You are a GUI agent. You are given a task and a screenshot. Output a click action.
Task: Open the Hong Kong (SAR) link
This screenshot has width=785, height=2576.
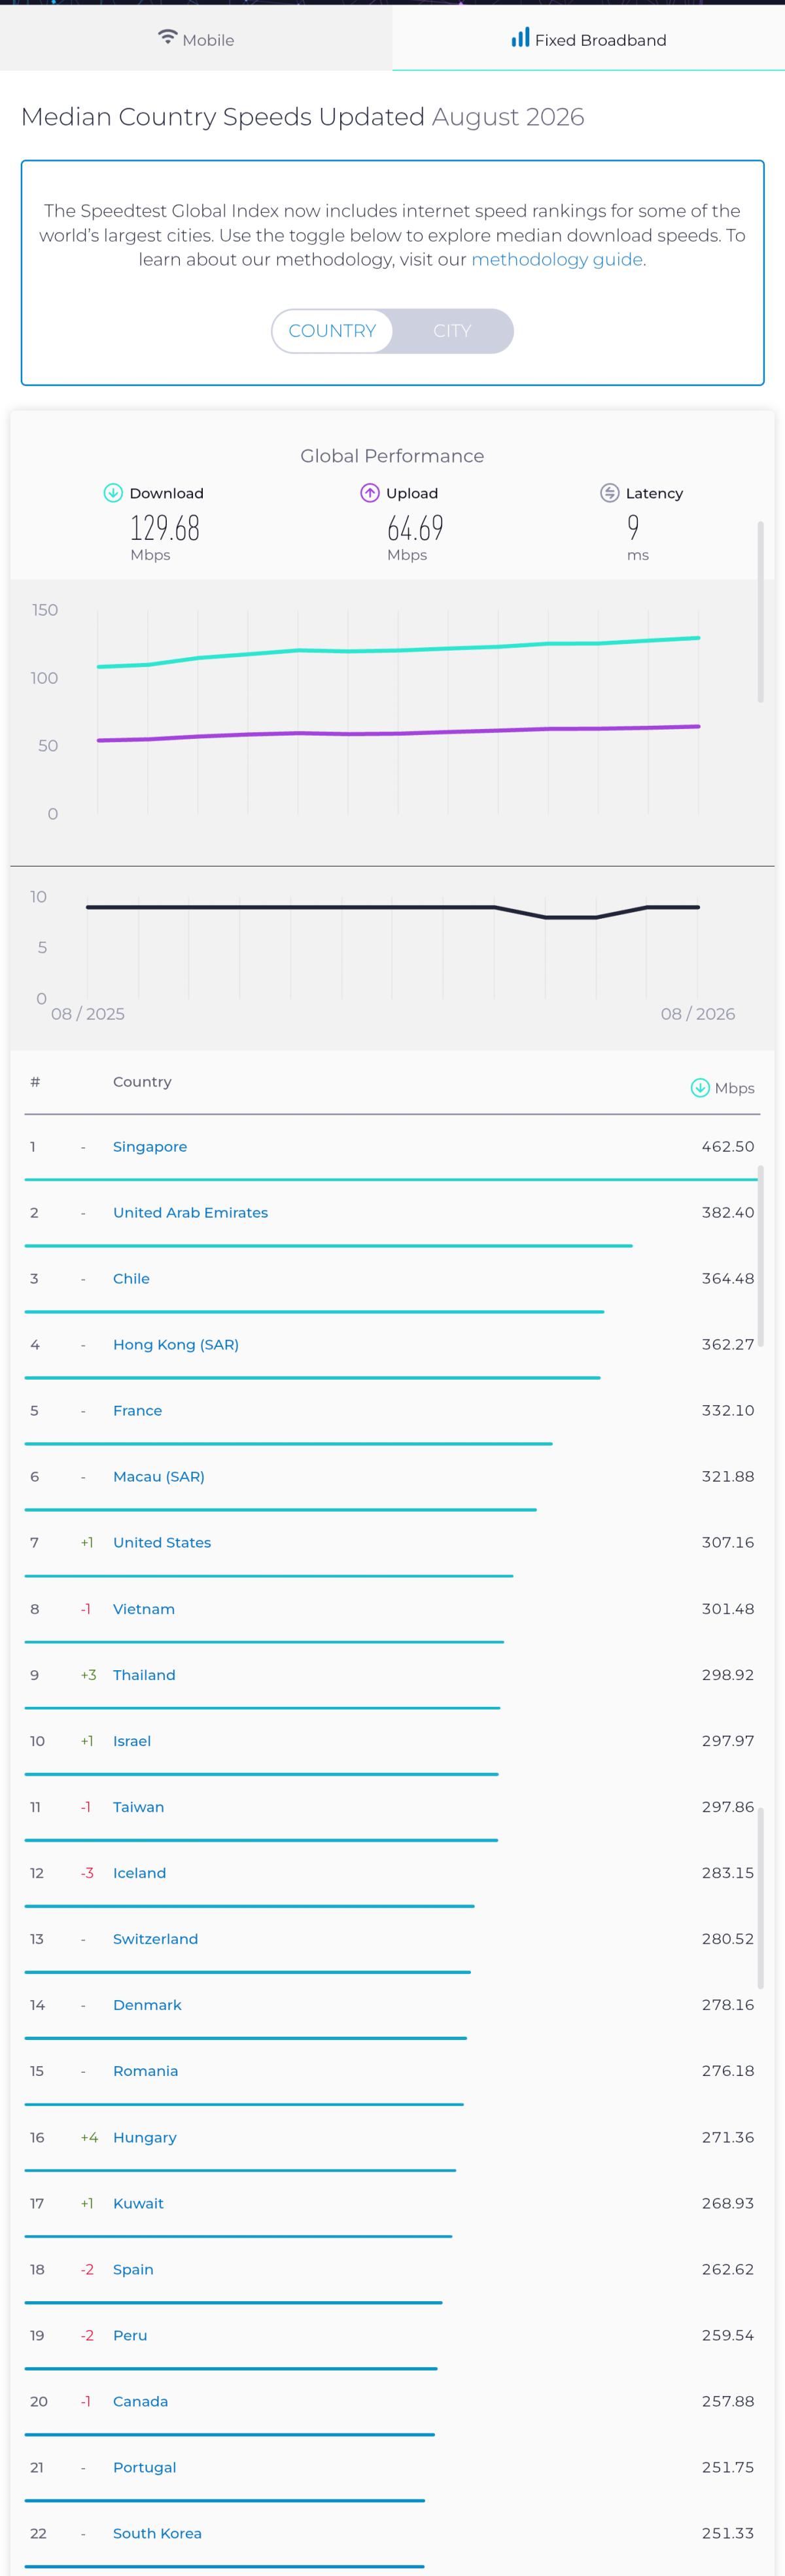pos(176,1345)
